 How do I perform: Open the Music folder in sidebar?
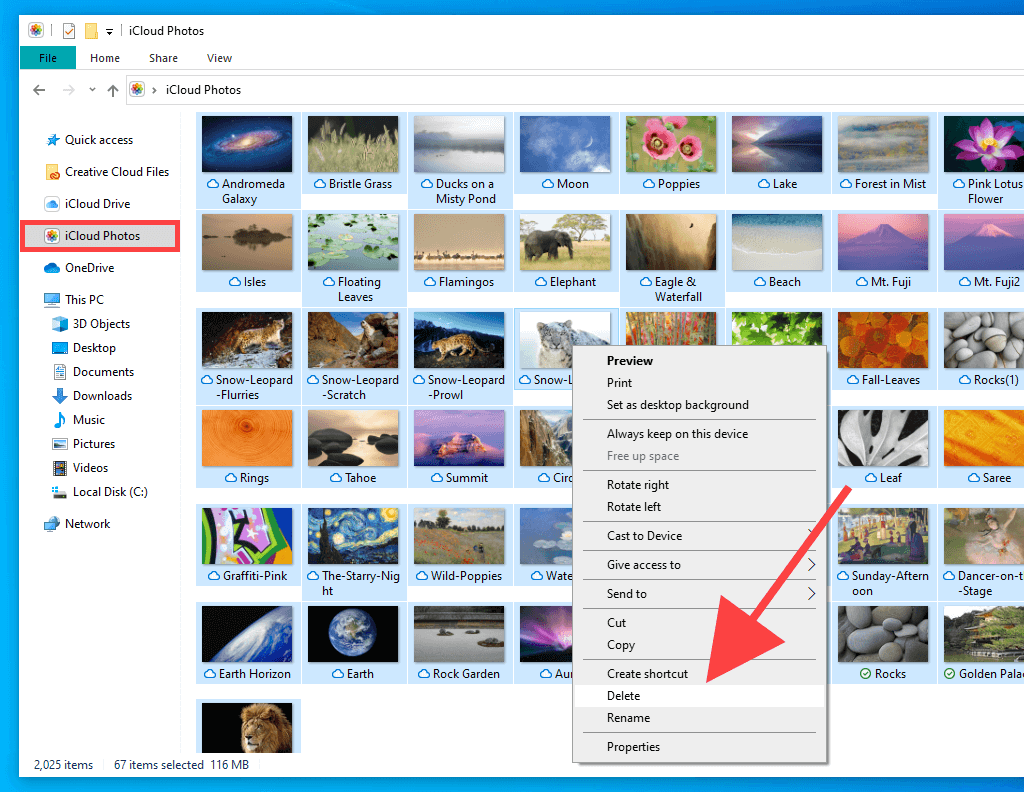click(x=88, y=420)
